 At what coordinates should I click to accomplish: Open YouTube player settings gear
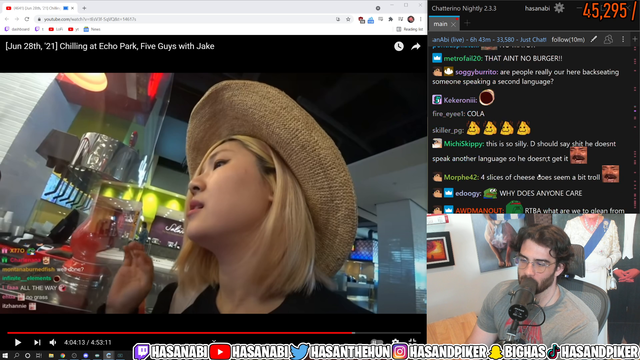(395, 342)
